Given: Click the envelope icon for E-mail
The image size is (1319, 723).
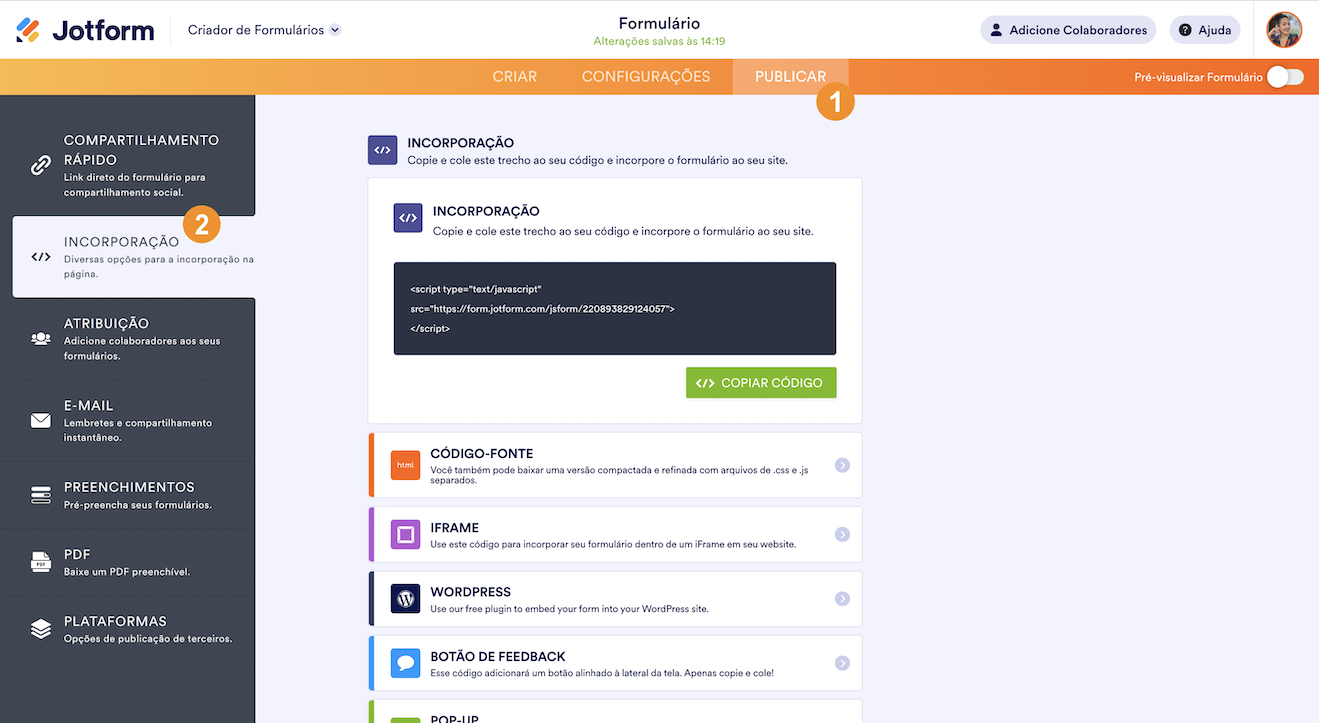Looking at the screenshot, I should [41, 421].
